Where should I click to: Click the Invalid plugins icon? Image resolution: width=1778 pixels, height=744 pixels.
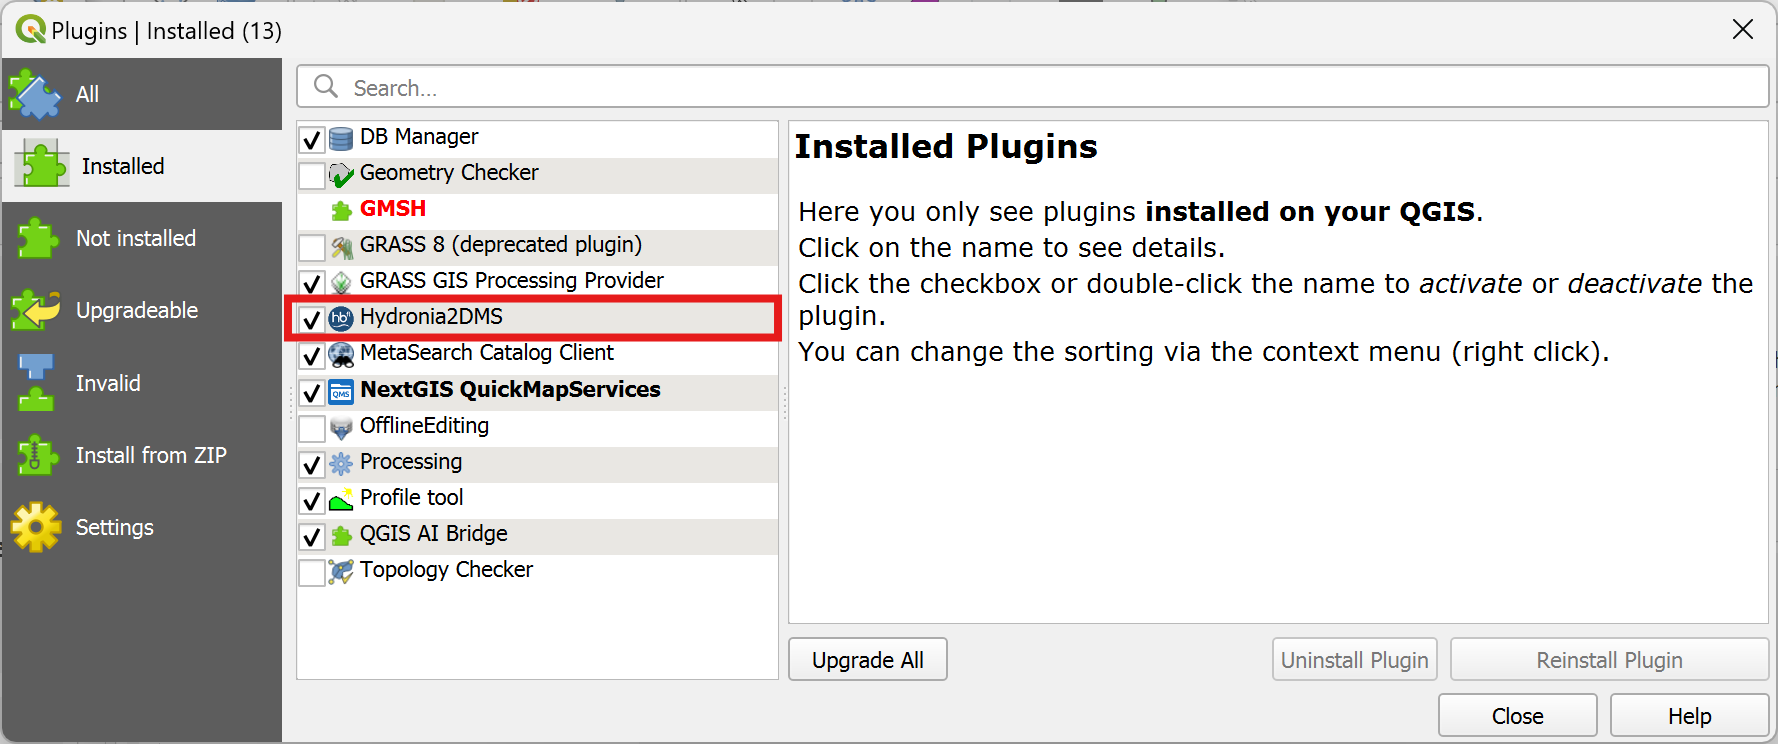tap(35, 382)
